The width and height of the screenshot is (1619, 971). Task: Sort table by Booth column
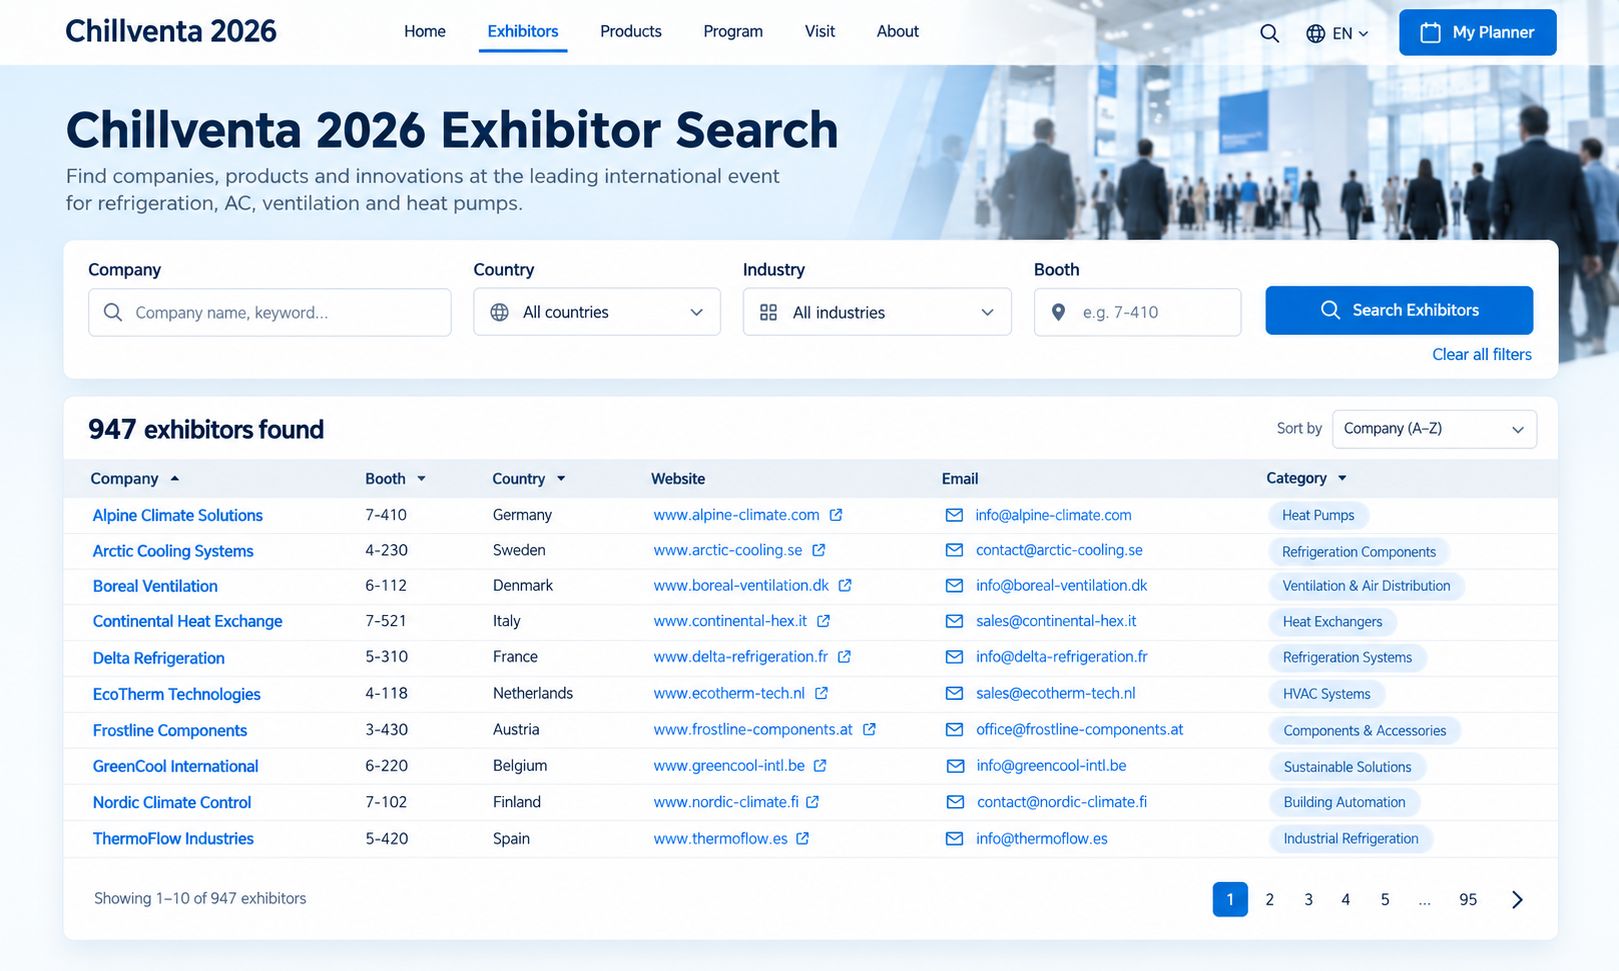(395, 479)
